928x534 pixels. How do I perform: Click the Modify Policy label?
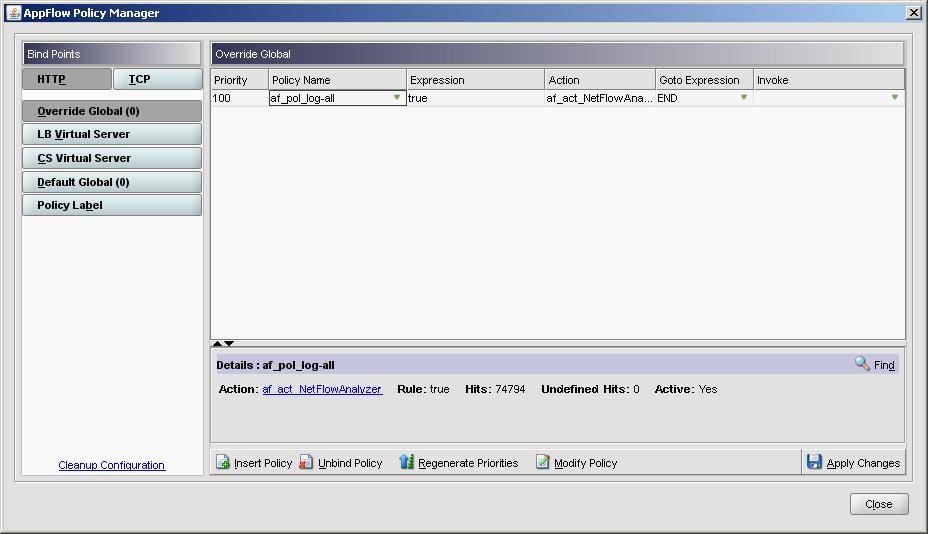pyautogui.click(x=585, y=463)
